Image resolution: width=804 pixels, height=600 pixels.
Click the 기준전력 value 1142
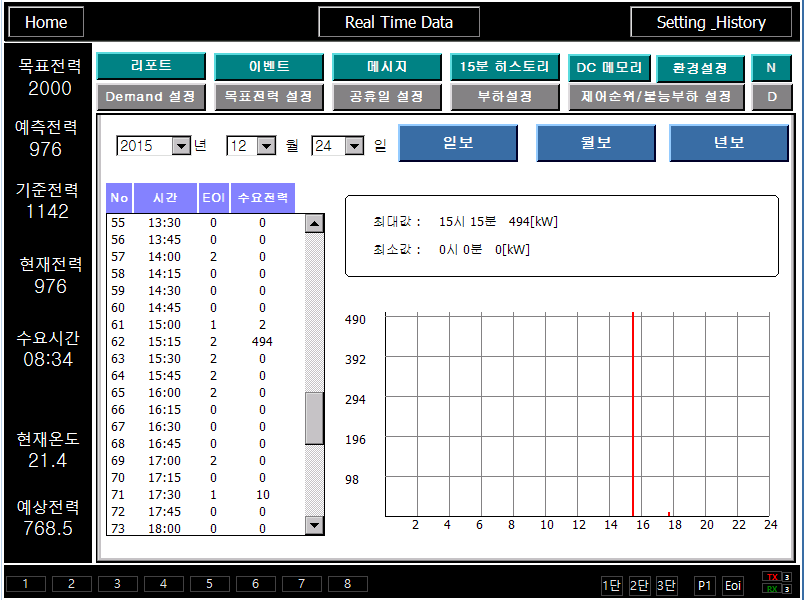47,211
